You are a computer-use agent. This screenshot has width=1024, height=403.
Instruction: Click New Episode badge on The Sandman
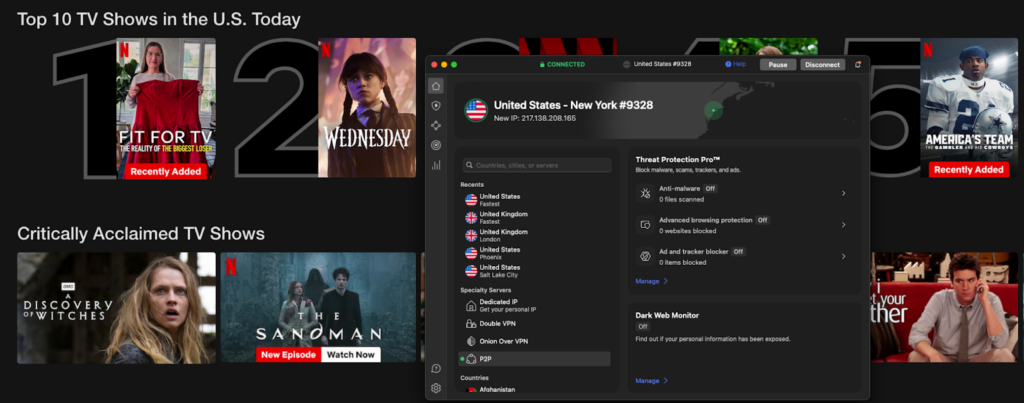coord(289,355)
